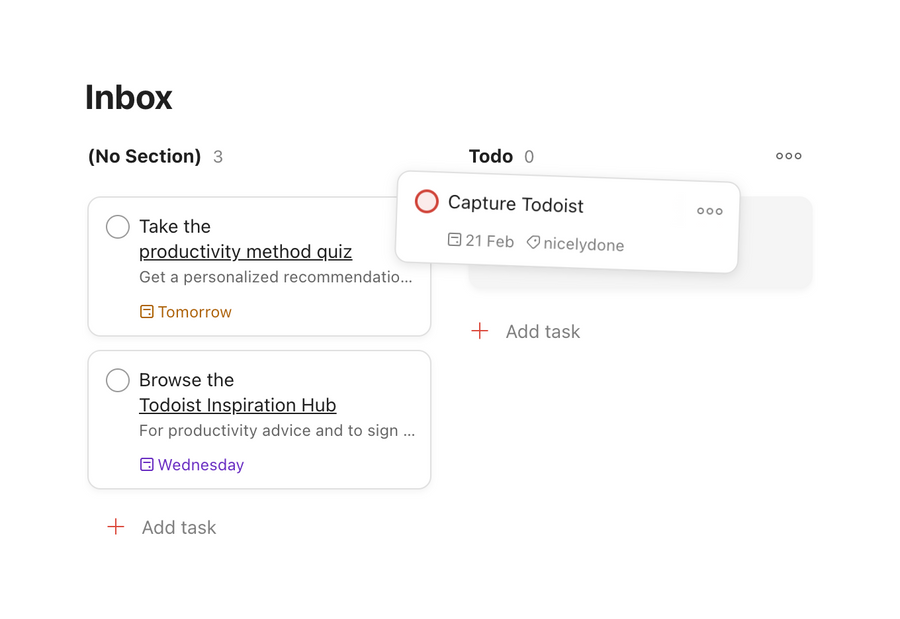Check off the Inspiration Hub task
The image size is (900, 619).
click(x=117, y=380)
